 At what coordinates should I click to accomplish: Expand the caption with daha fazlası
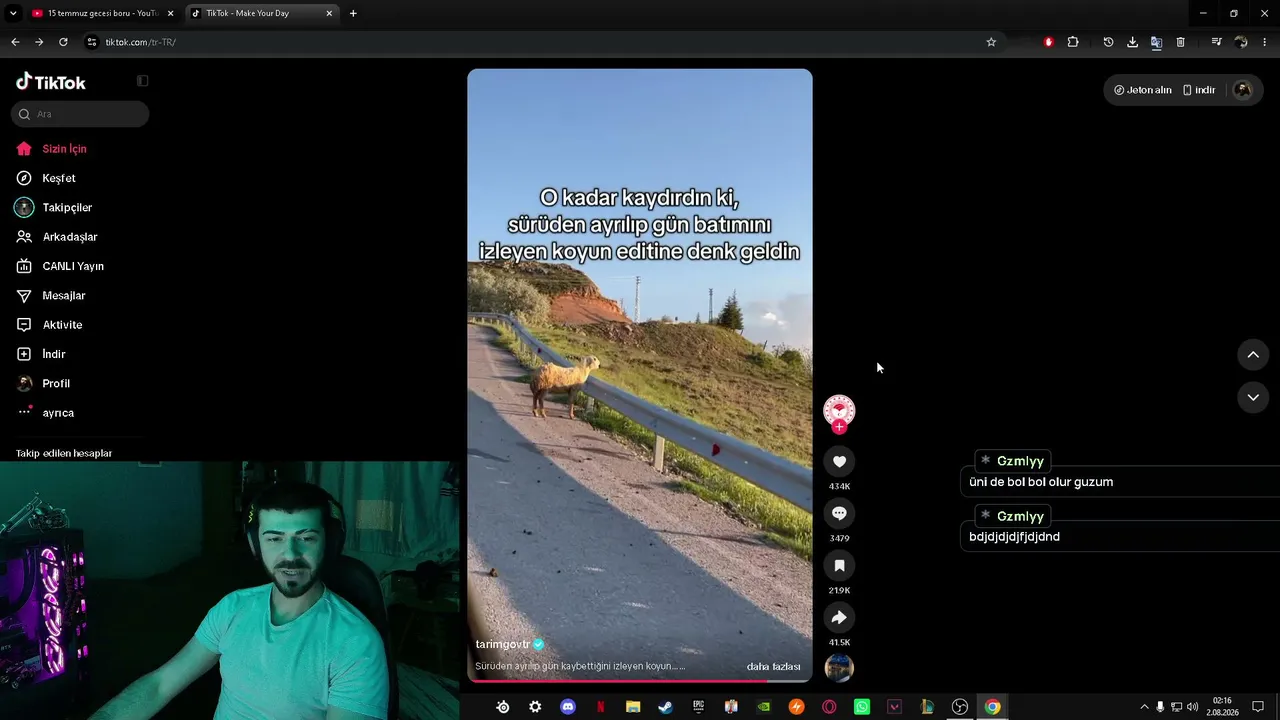[x=773, y=667]
